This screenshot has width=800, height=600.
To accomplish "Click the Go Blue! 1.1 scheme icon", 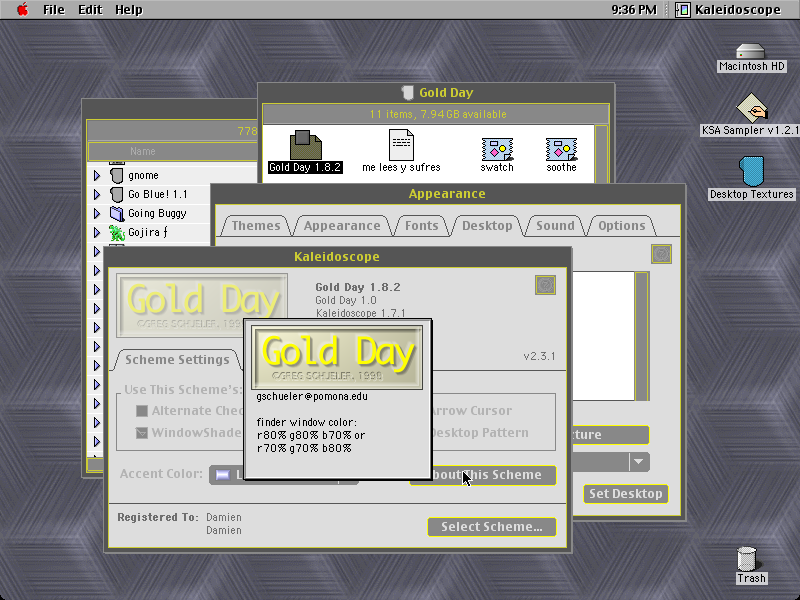I will point(117,194).
